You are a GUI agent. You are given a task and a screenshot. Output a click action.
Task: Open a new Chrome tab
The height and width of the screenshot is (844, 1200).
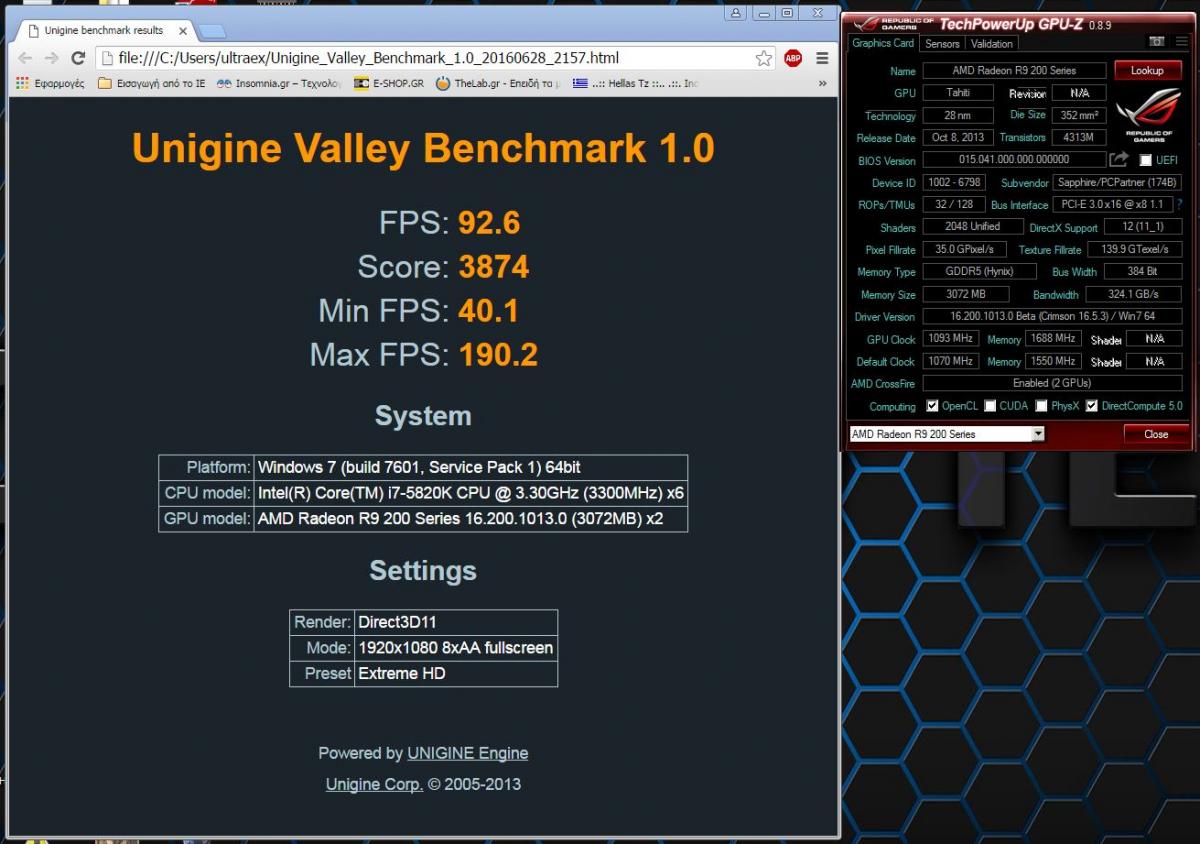pyautogui.click(x=212, y=31)
